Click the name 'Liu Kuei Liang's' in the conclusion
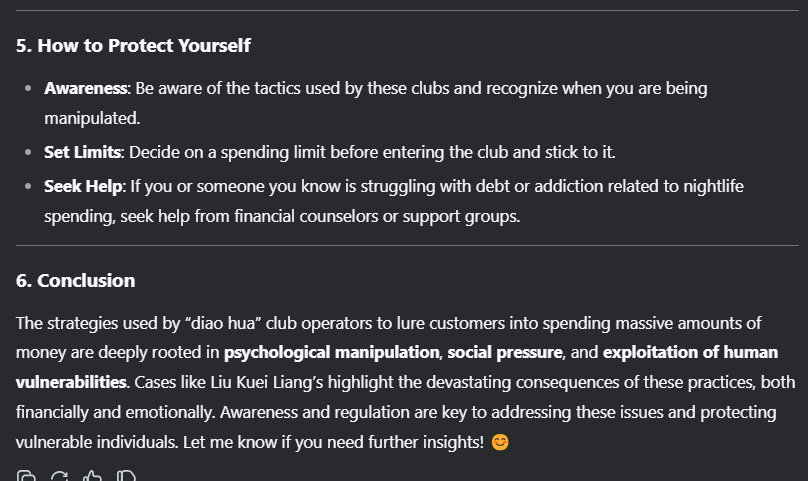Viewport: 808px width, 481px height. point(267,382)
